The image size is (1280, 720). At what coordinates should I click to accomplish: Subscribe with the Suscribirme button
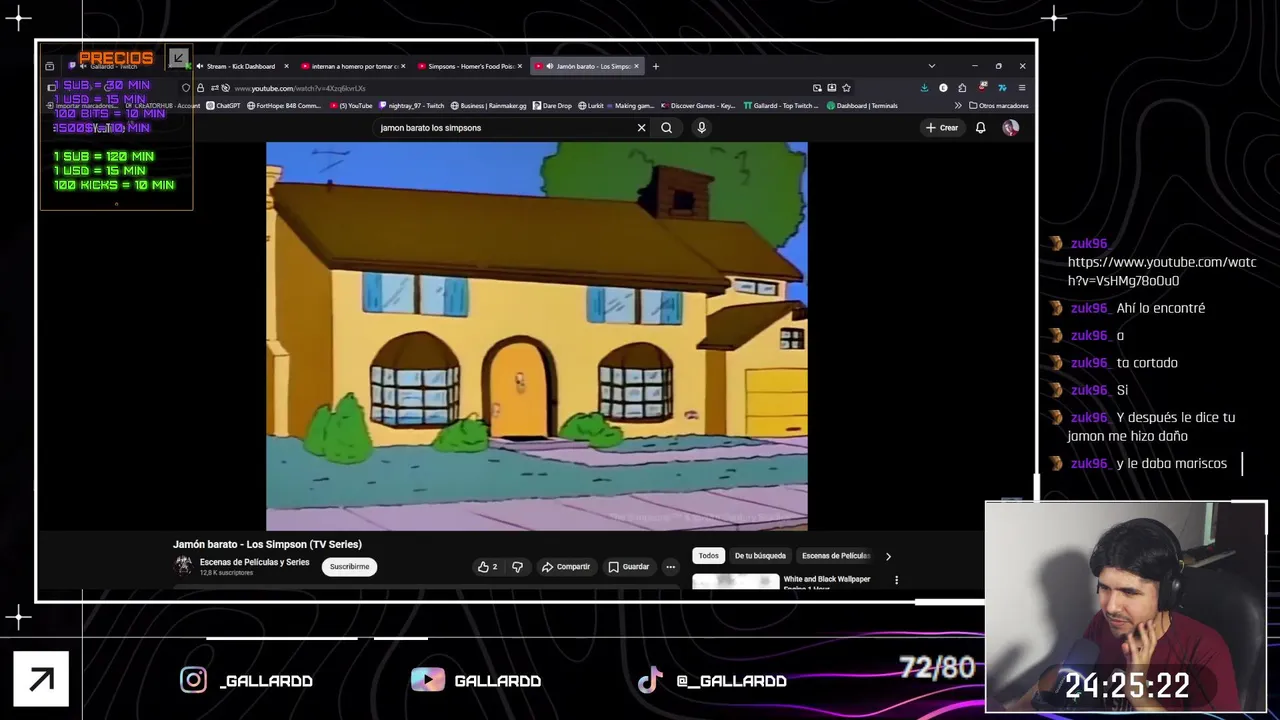tap(349, 567)
